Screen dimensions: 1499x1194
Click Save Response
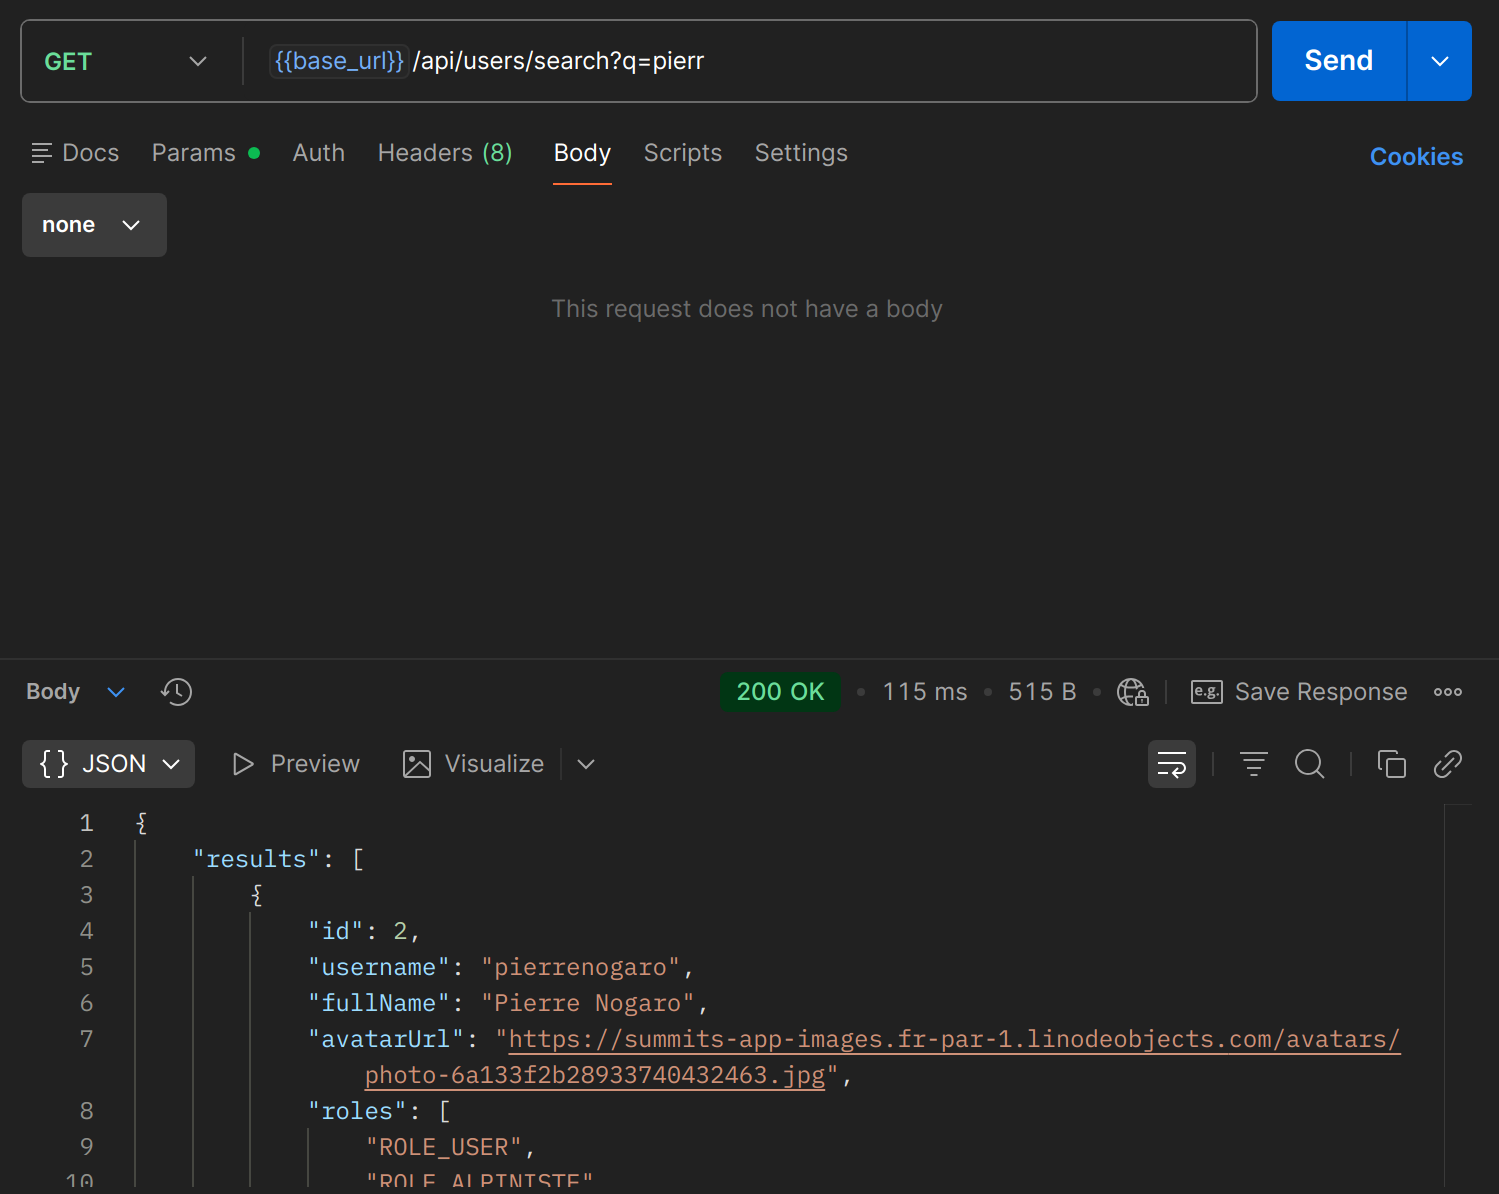(1320, 692)
